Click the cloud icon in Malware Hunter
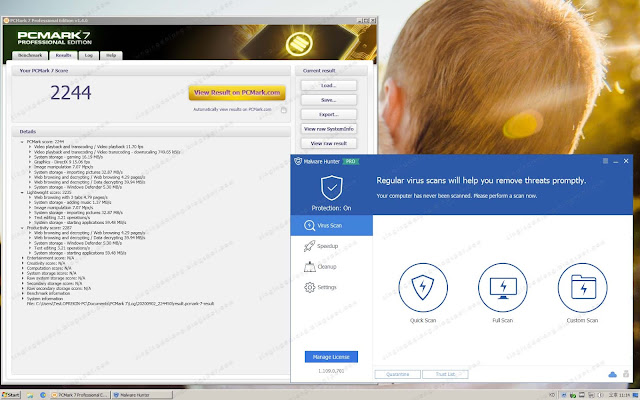Viewport: 640px width, 400px height. (612, 374)
